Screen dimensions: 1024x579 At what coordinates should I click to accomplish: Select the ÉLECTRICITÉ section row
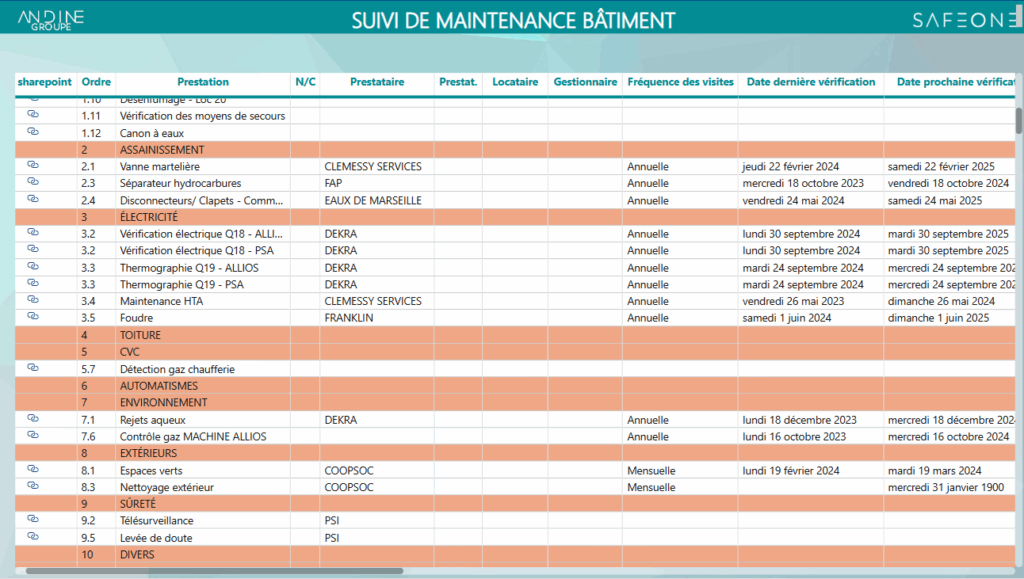tap(515, 217)
